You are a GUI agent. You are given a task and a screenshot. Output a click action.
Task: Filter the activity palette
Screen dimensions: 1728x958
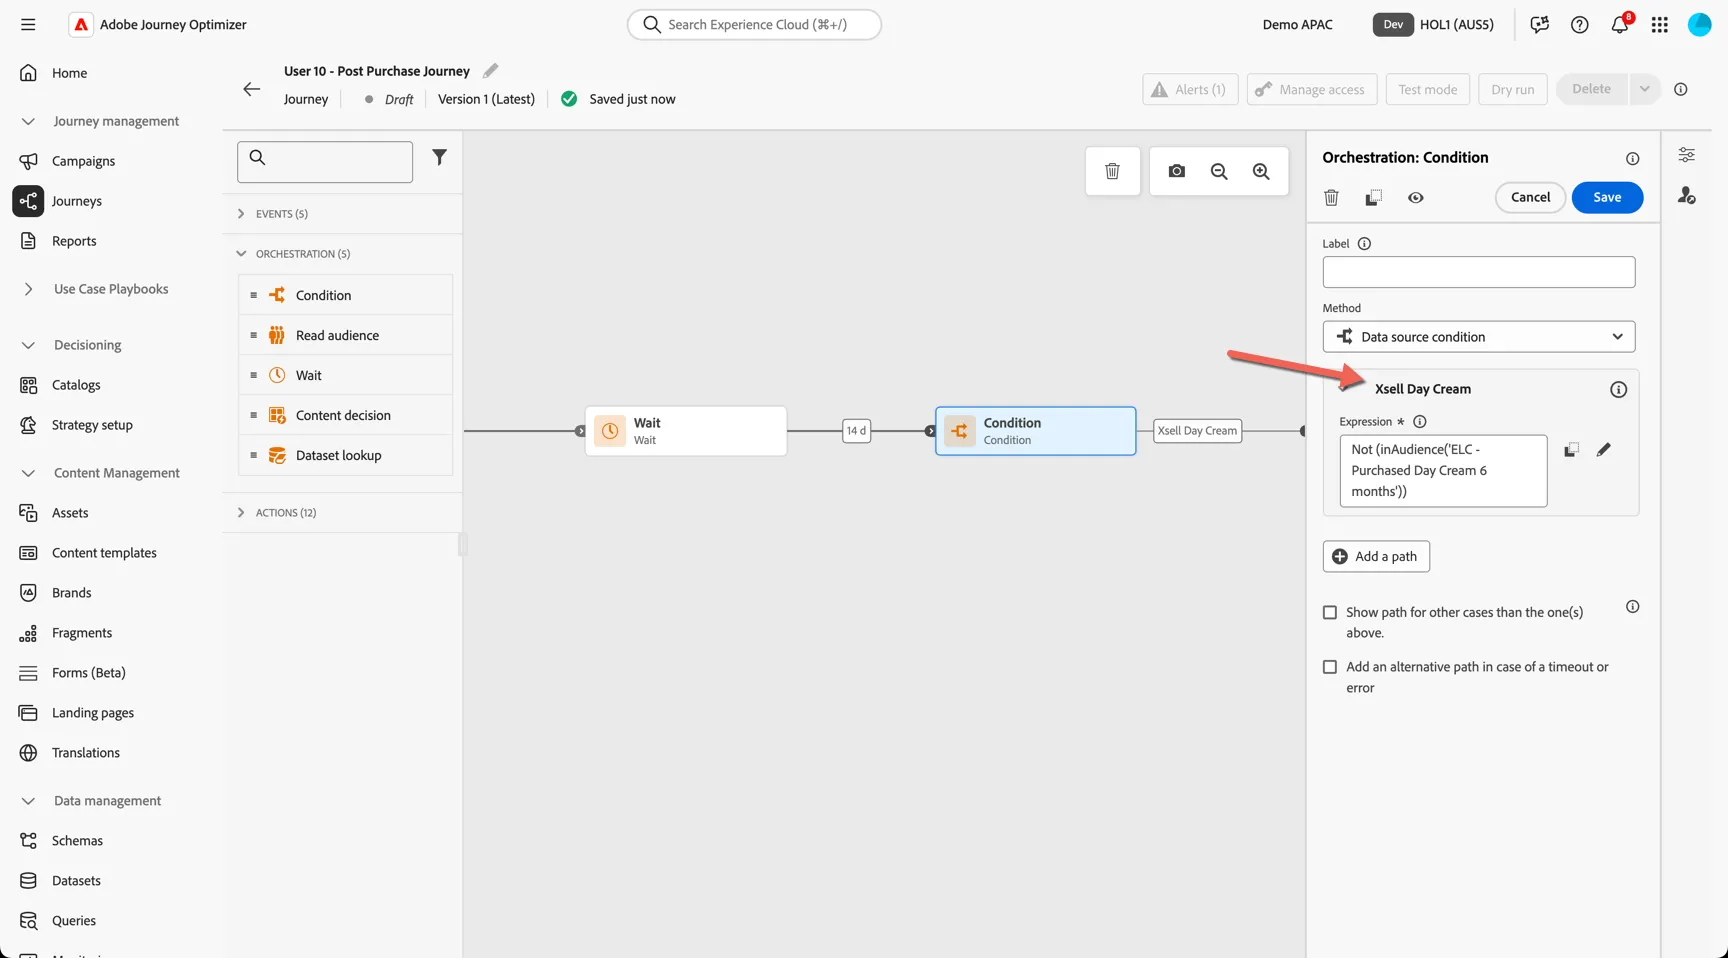(439, 157)
